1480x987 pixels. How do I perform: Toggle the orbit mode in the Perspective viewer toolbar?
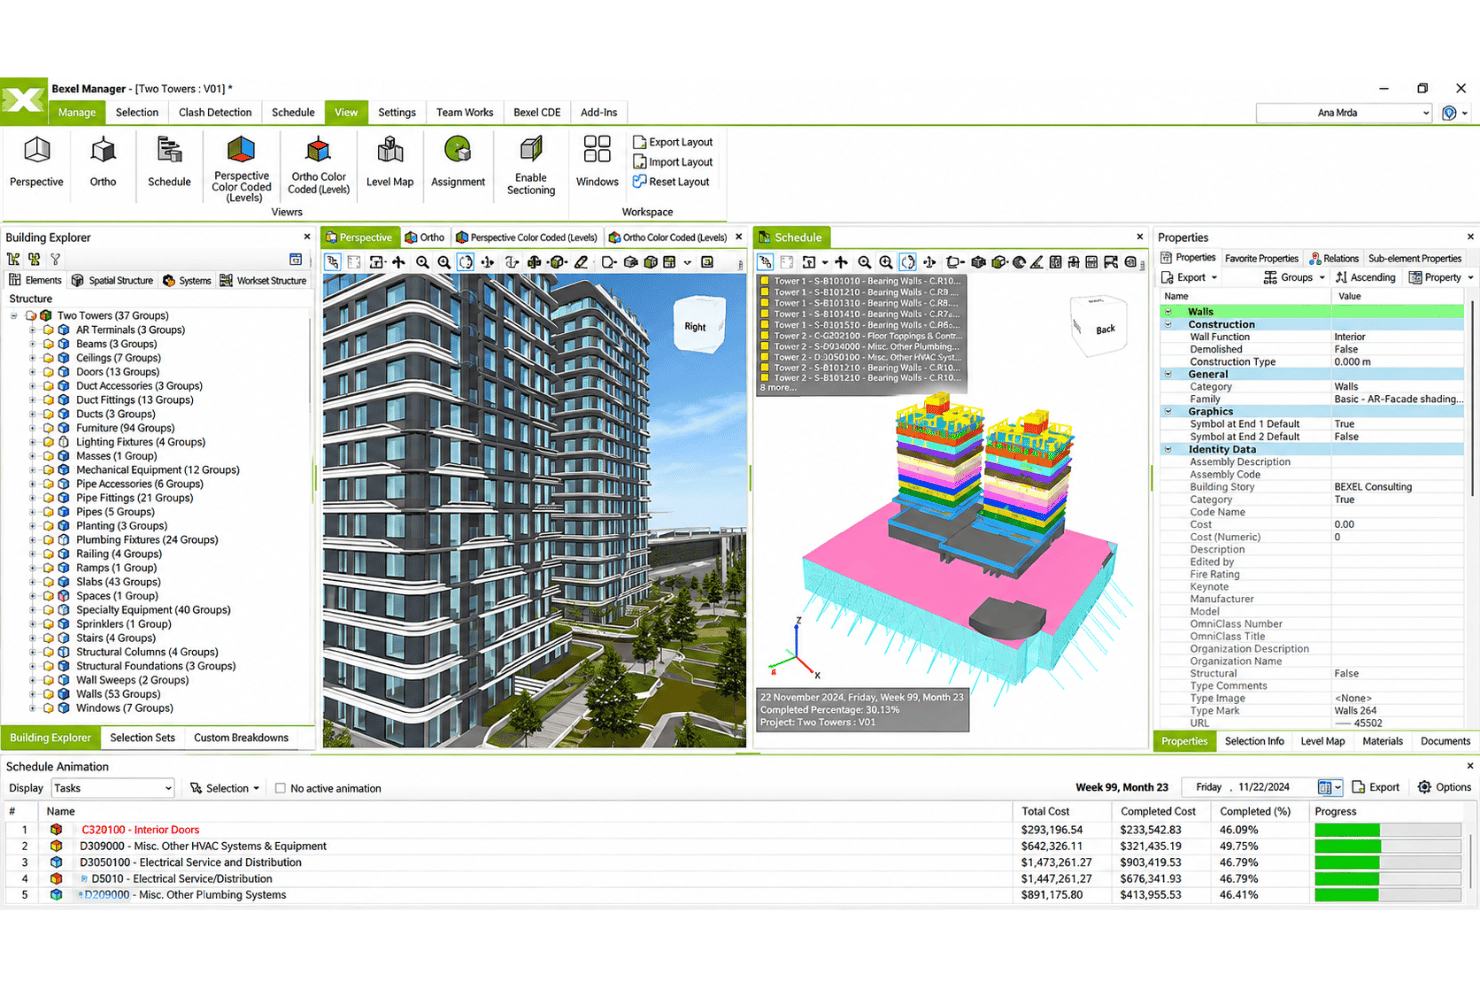click(466, 262)
